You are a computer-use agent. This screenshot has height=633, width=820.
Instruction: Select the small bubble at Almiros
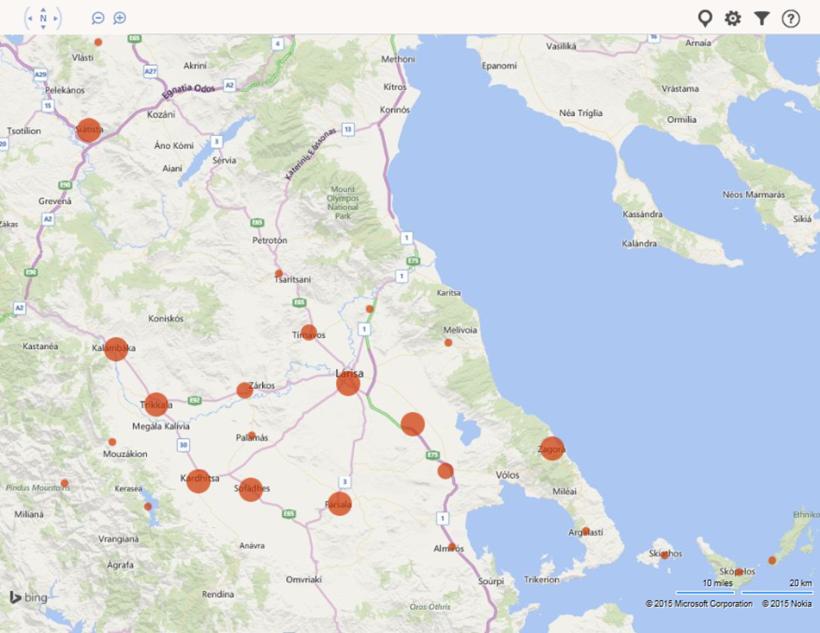(x=452, y=547)
